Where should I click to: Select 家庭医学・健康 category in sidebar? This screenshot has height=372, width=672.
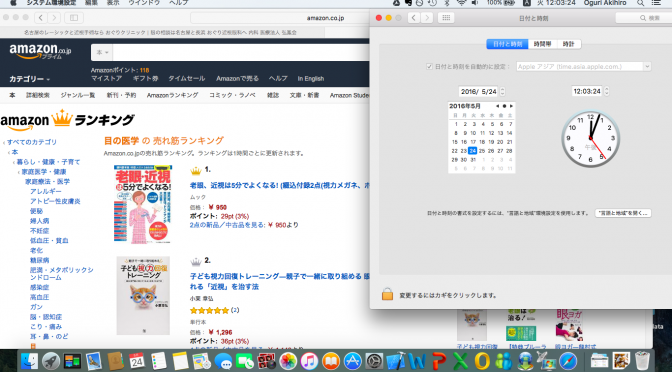click(44, 172)
